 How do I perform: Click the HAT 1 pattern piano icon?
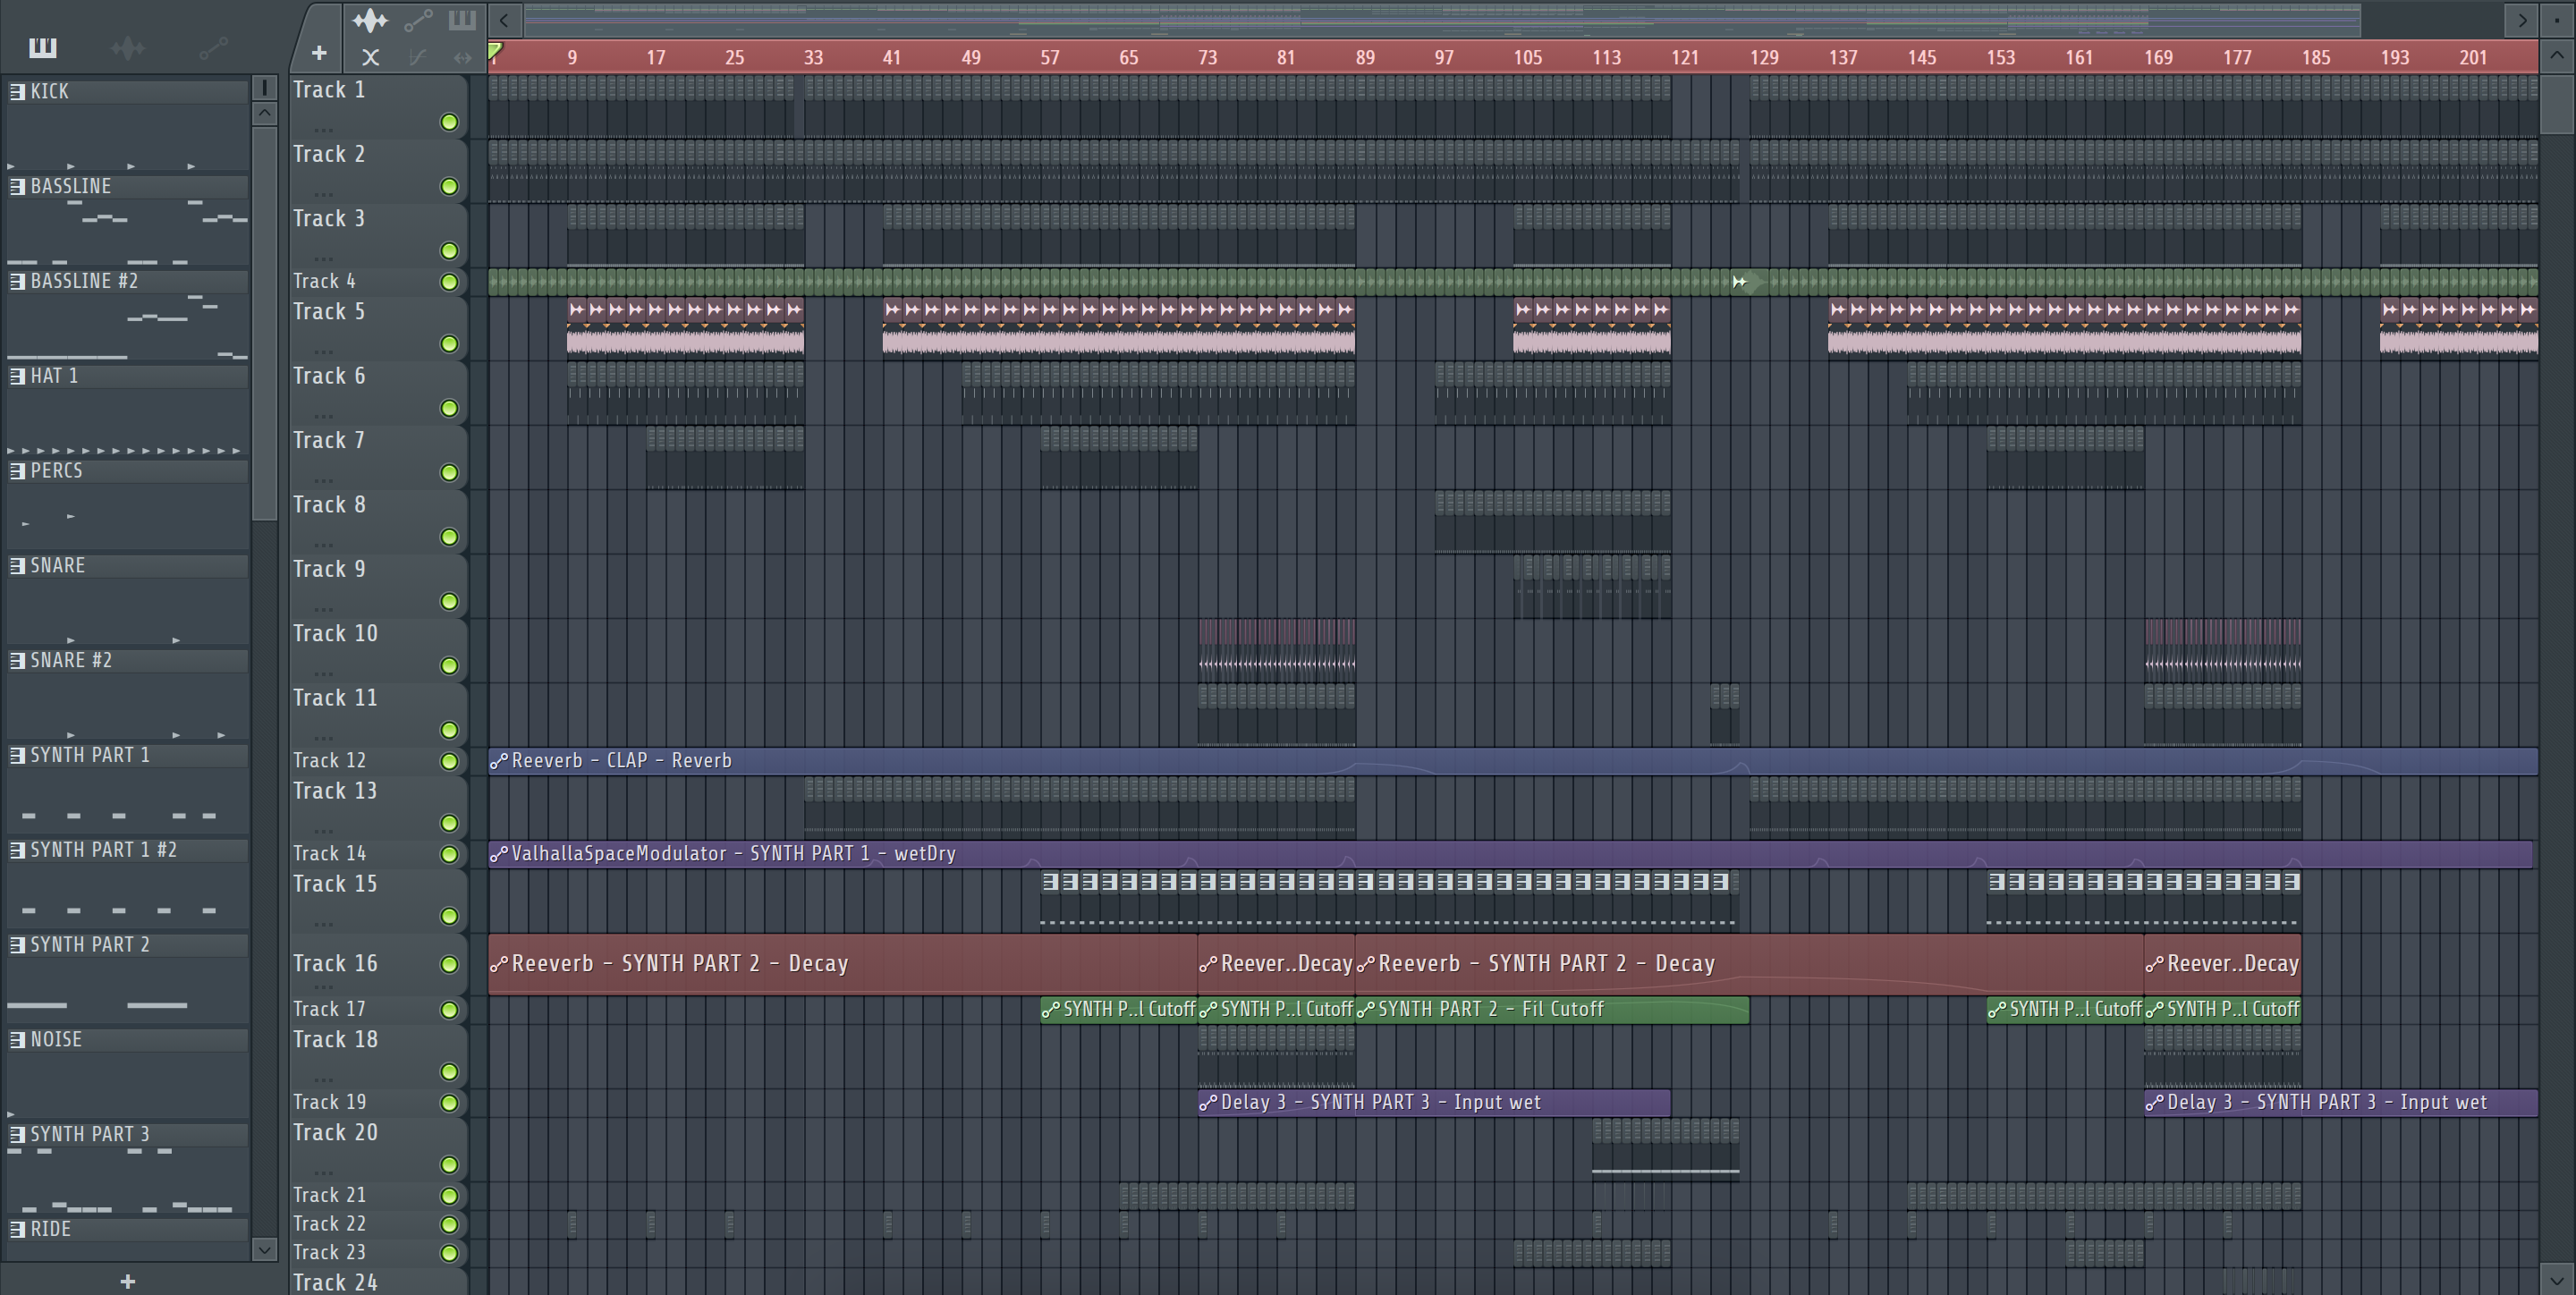(x=17, y=376)
